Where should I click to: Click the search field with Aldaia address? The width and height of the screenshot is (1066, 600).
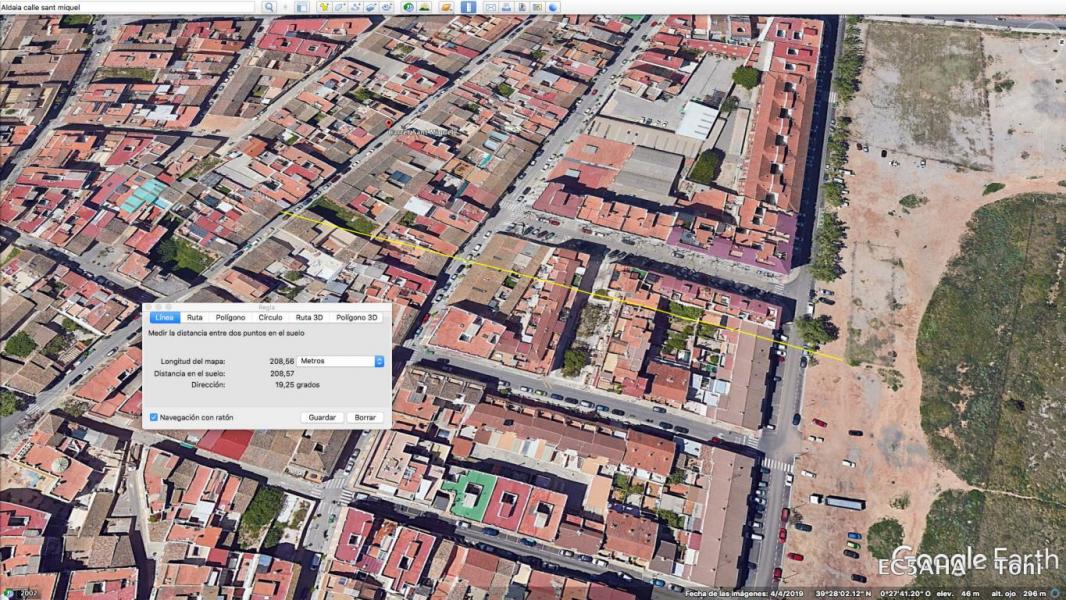(128, 7)
